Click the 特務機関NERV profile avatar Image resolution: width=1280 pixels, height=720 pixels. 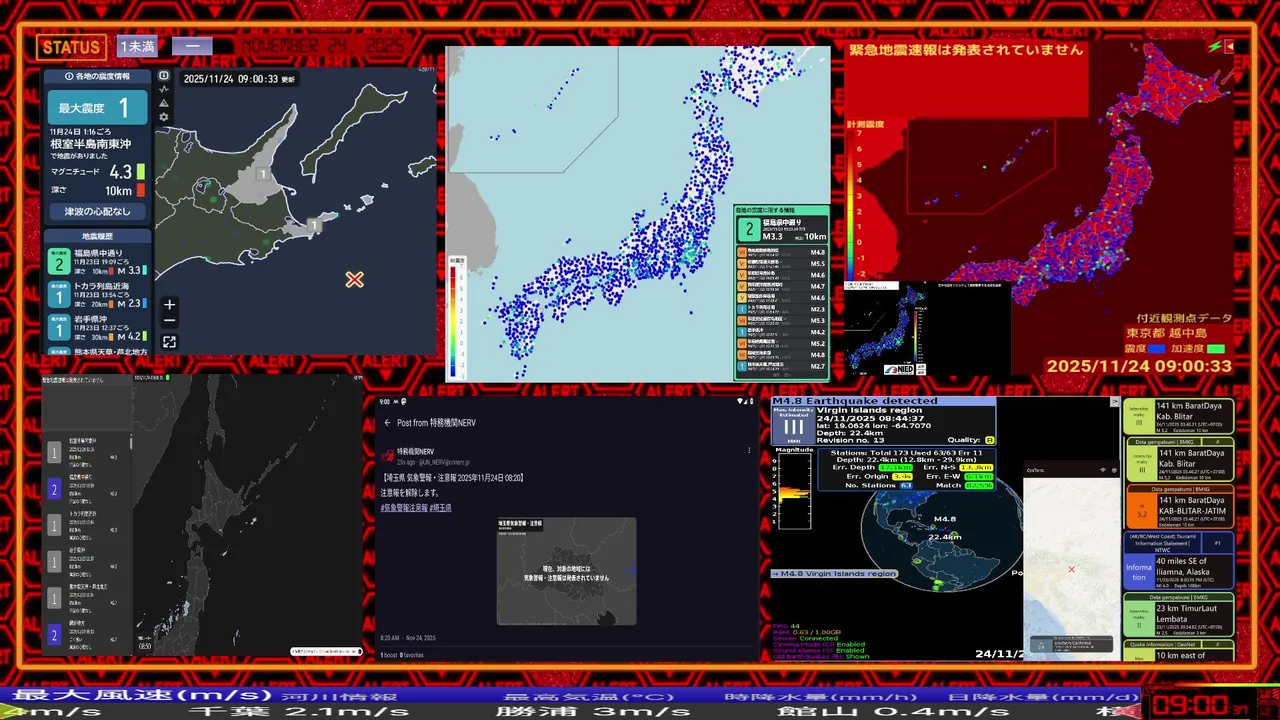(387, 454)
